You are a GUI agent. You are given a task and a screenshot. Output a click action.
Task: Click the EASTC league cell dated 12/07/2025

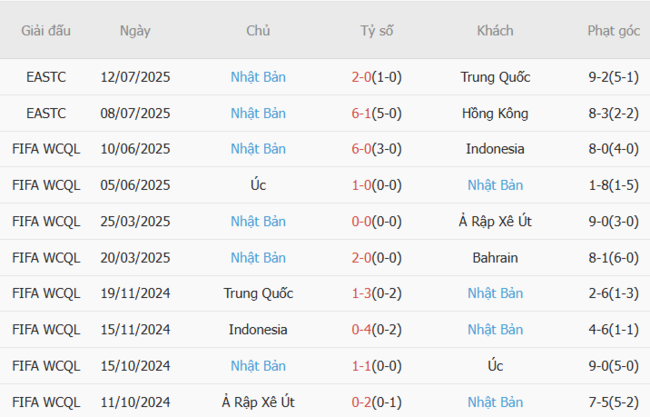46,77
